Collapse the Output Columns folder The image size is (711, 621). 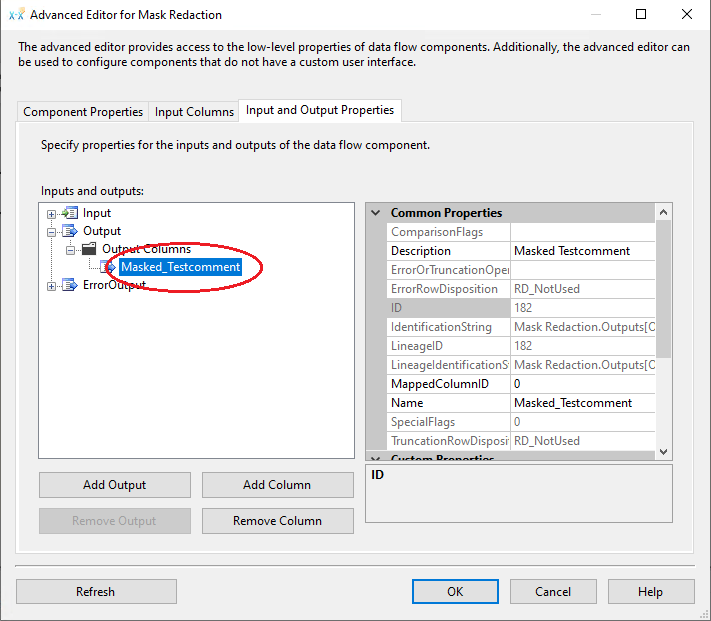point(71,250)
